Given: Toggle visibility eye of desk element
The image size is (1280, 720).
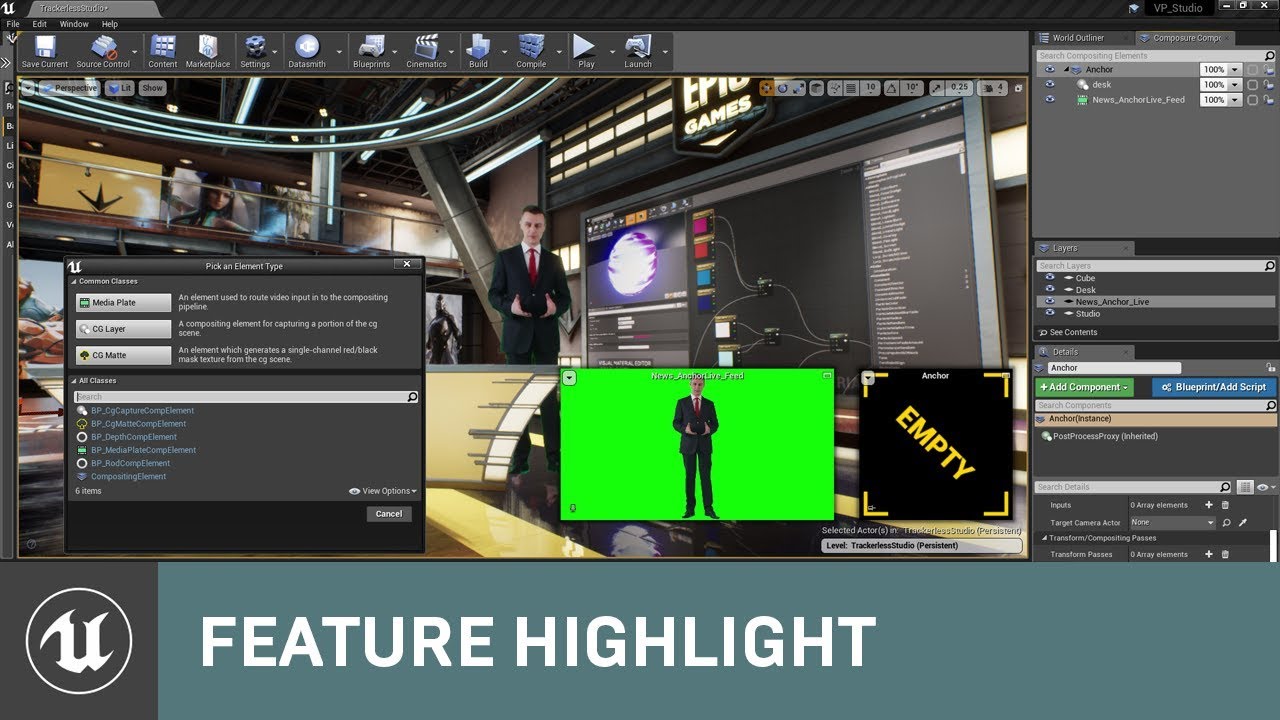Looking at the screenshot, I should [x=1049, y=85].
